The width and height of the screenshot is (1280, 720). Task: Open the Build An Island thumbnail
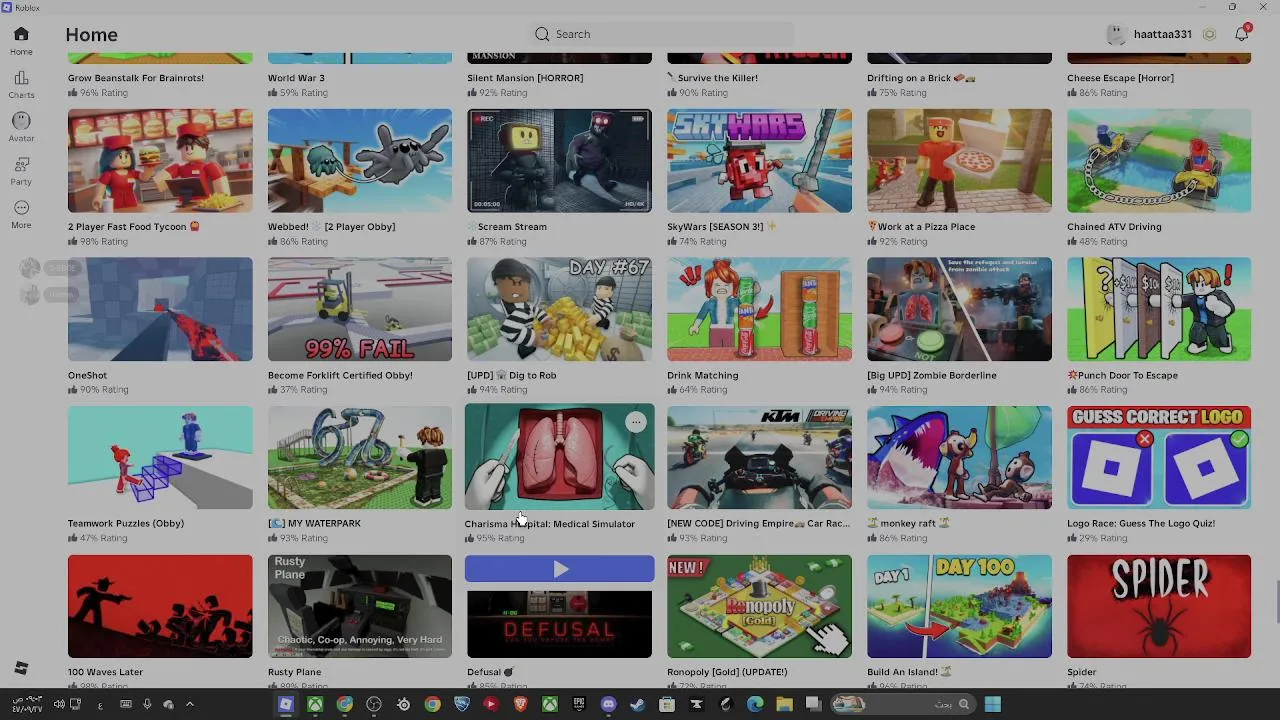coord(959,606)
